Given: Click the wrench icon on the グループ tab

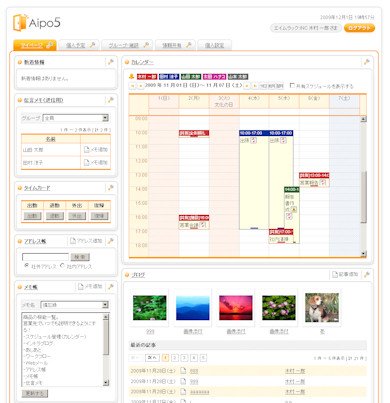Looking at the screenshot, I should point(146,45).
